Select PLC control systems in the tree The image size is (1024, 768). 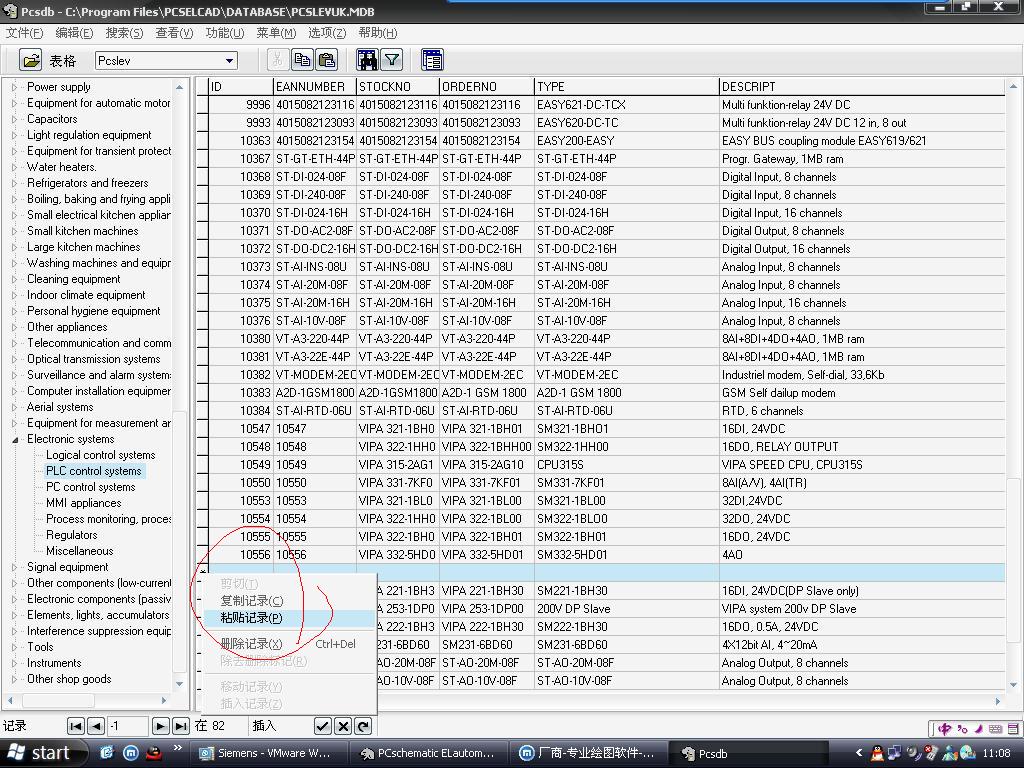point(93,471)
